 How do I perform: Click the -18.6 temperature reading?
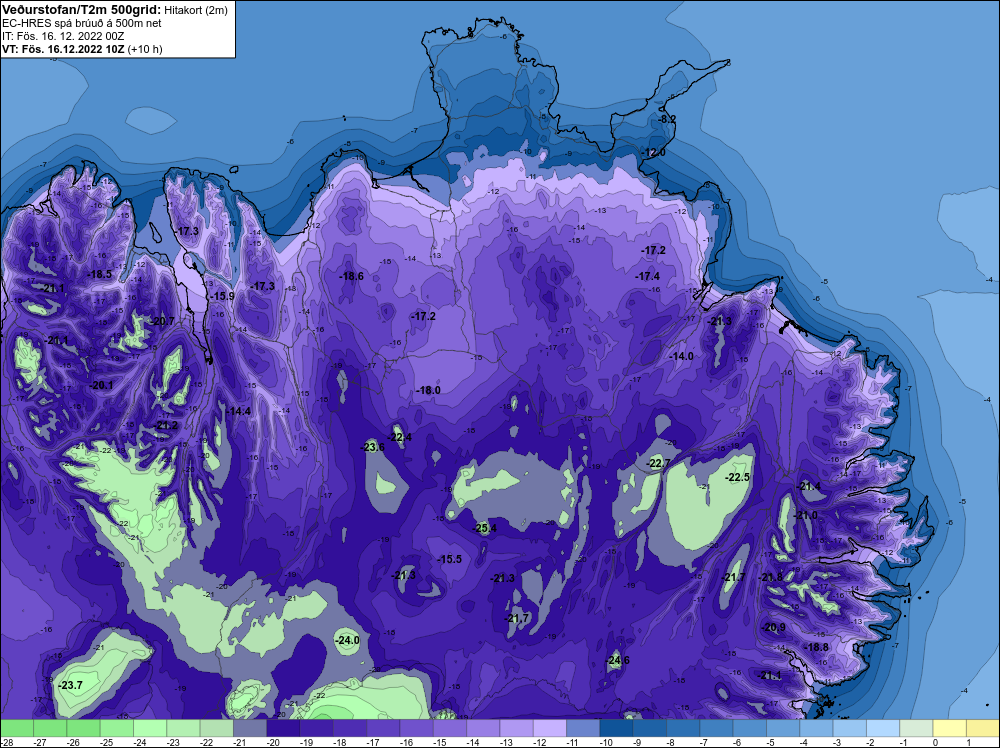tap(352, 276)
